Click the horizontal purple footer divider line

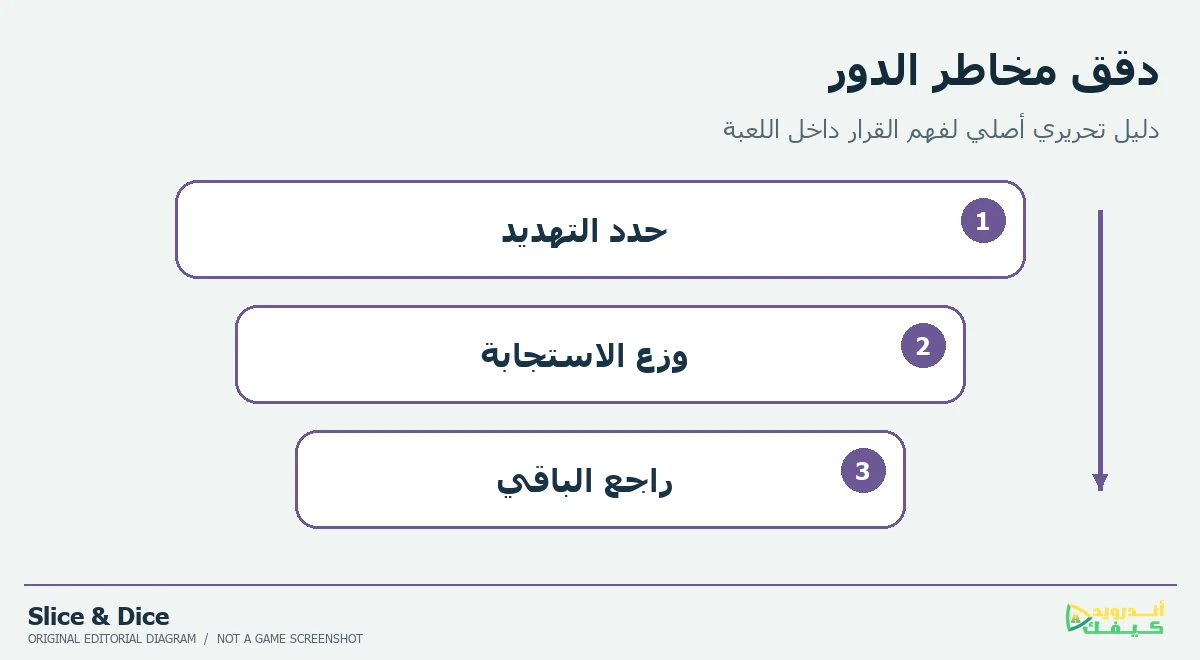600,585
